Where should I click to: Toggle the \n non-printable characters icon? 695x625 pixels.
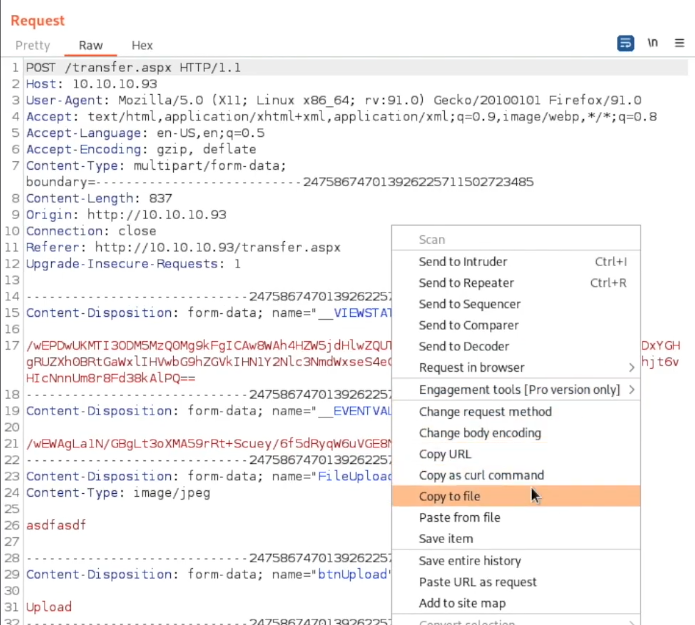pyautogui.click(x=653, y=43)
